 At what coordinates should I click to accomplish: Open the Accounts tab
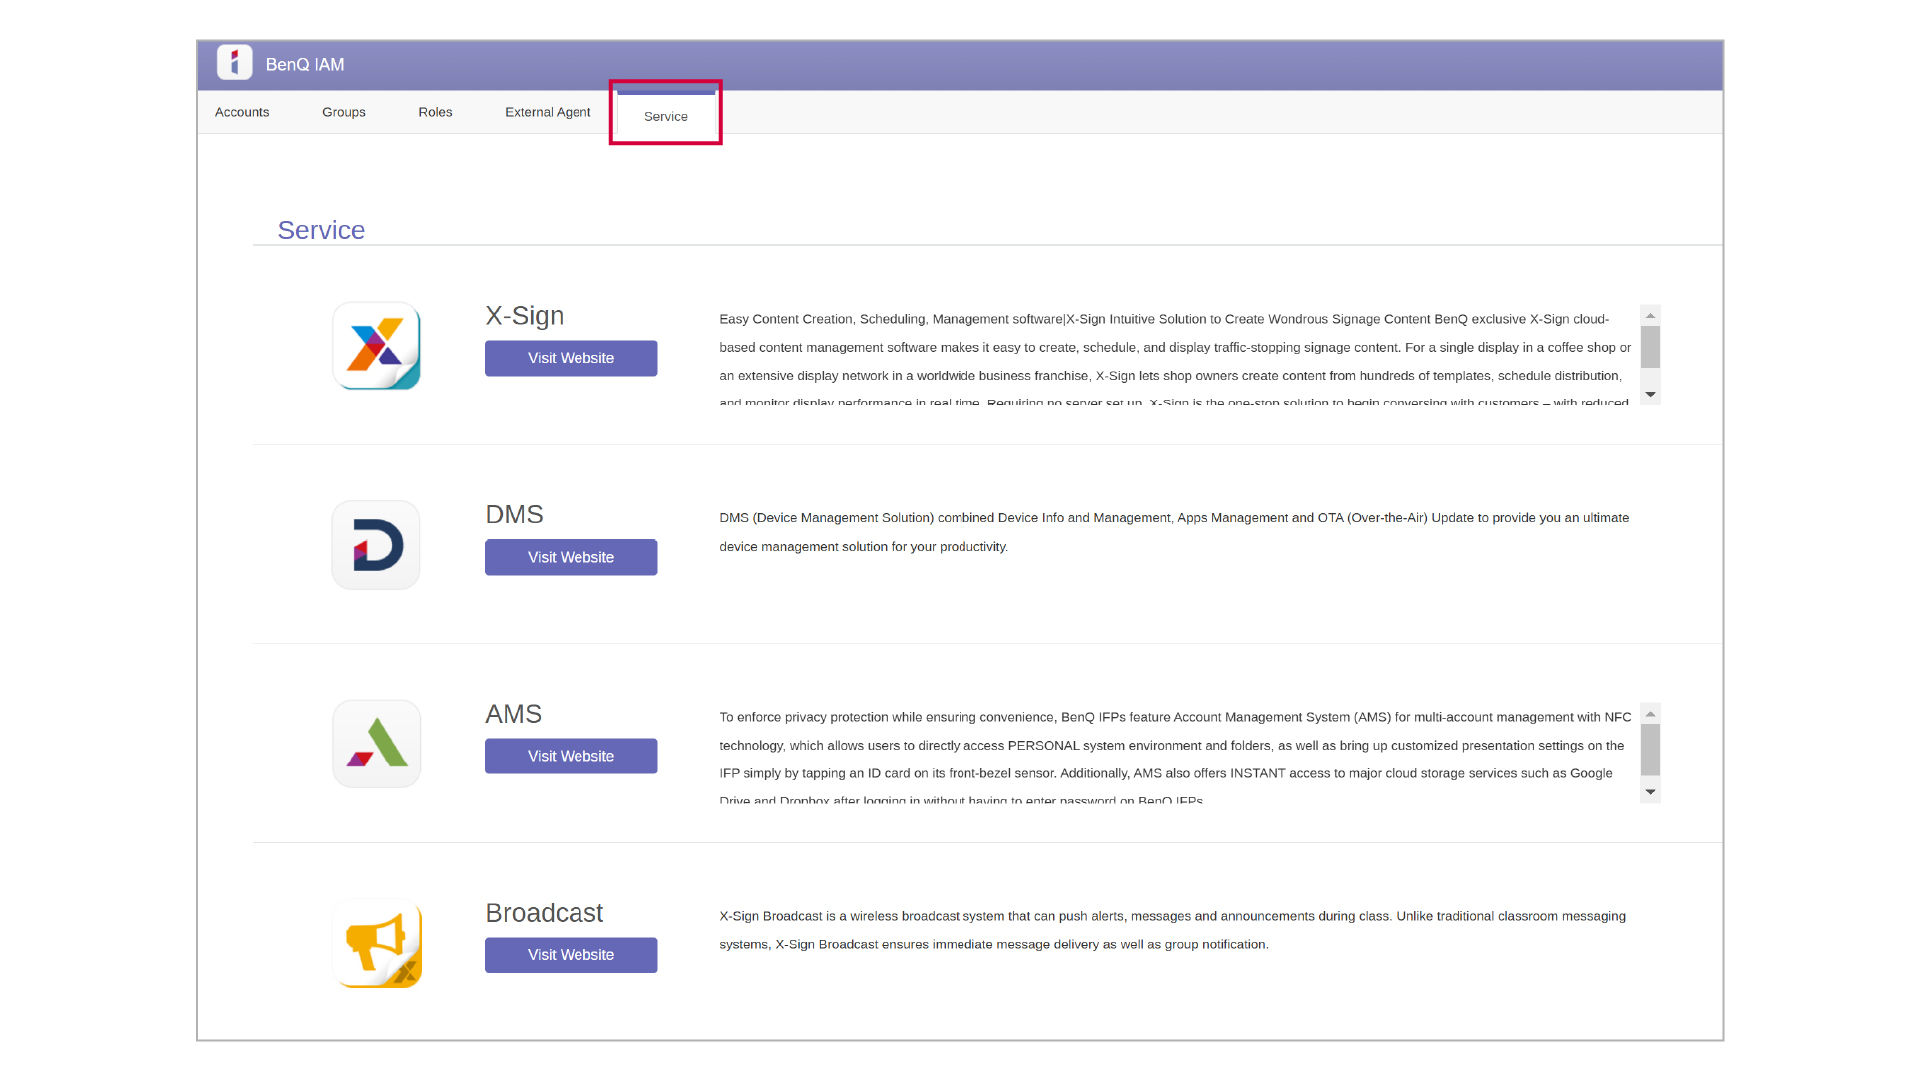(x=242, y=112)
